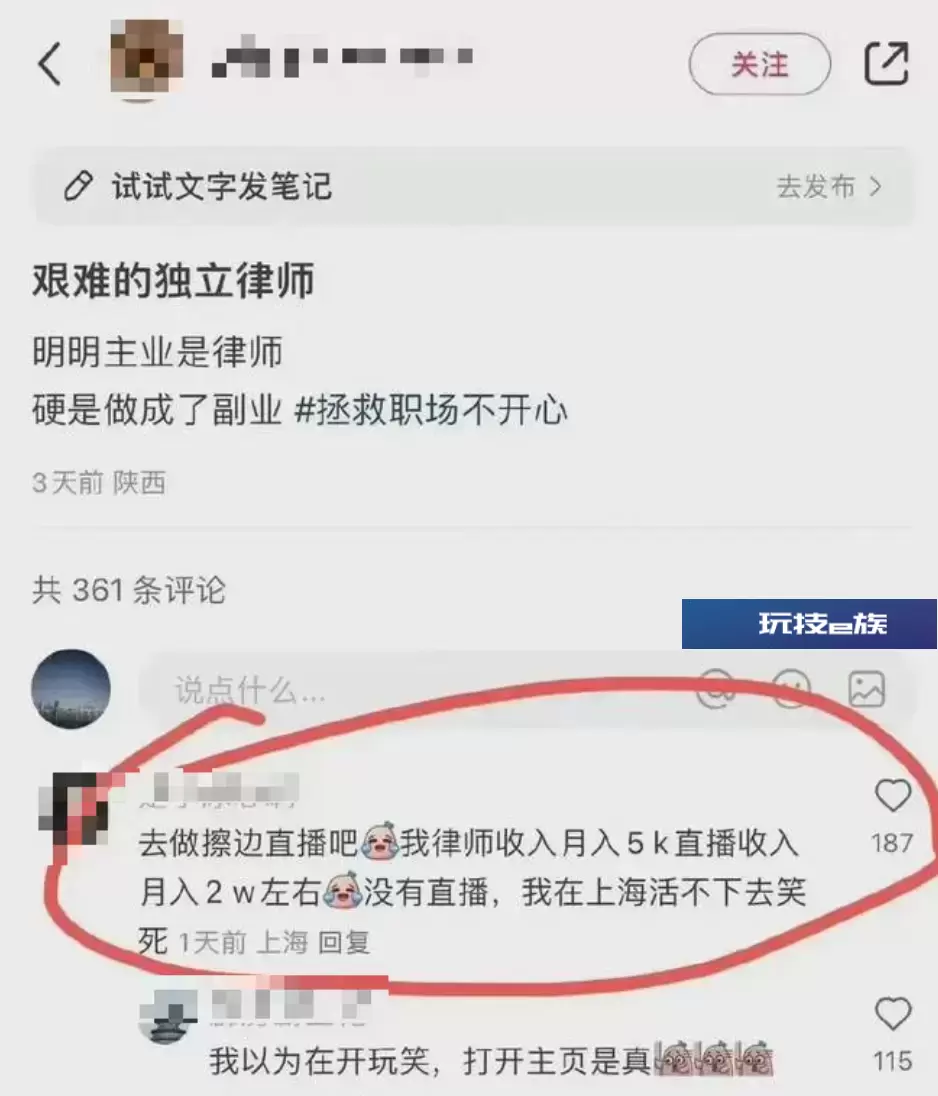Open the reply author's avatar

tap(168, 1018)
